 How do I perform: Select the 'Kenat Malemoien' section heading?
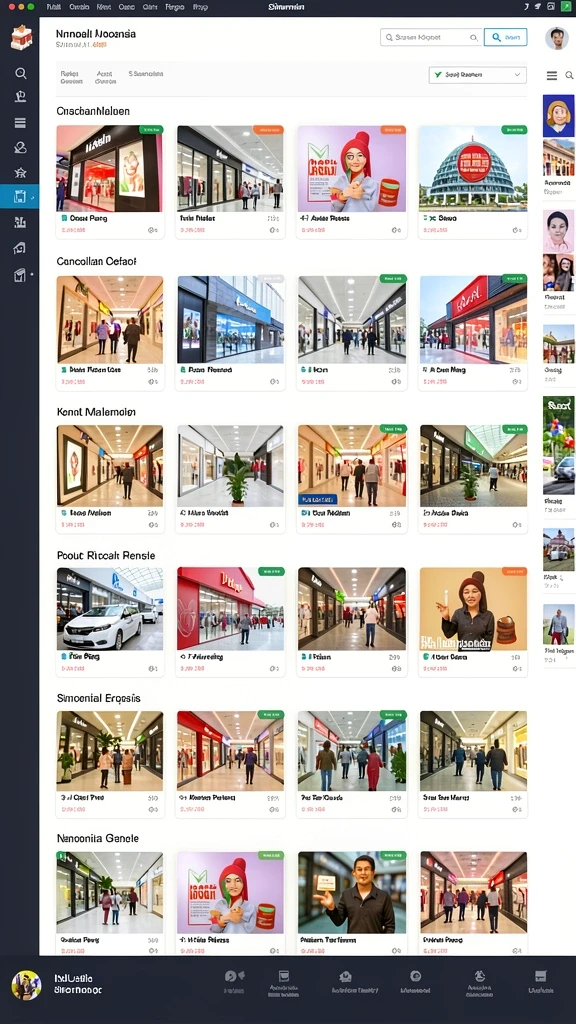pyautogui.click(x=97, y=412)
